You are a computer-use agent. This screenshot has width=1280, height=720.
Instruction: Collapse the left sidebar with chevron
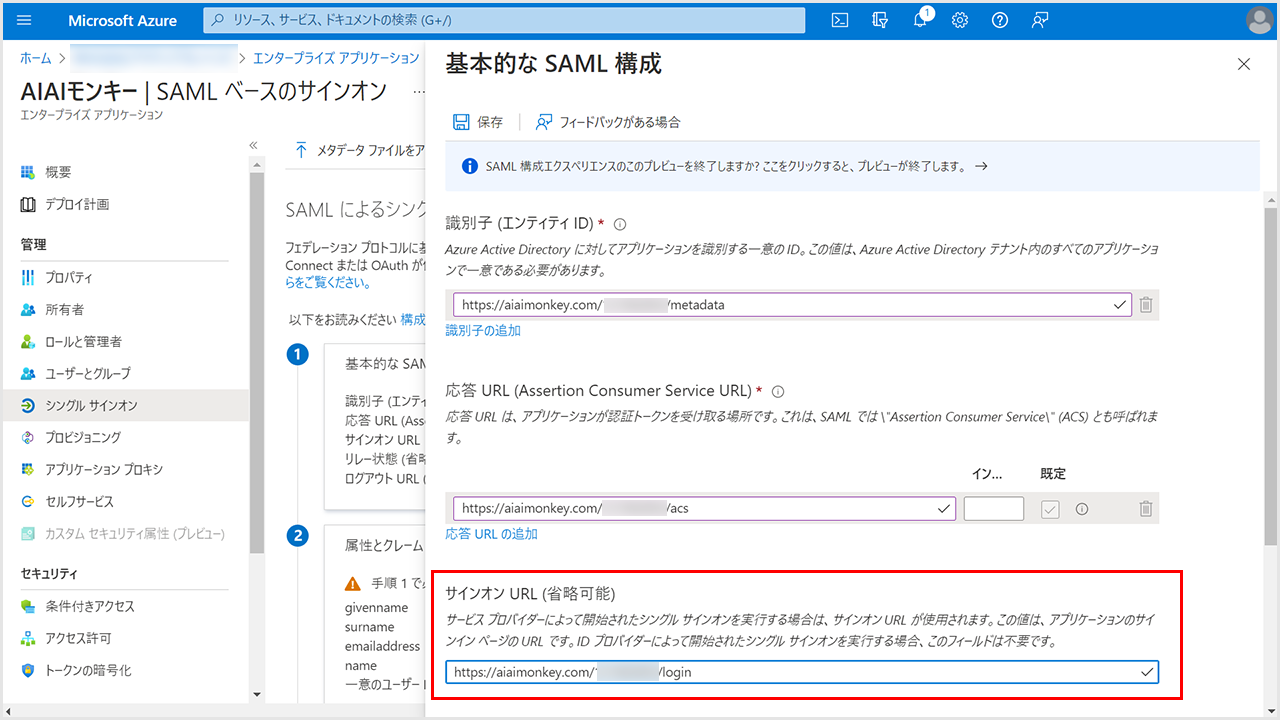254,146
